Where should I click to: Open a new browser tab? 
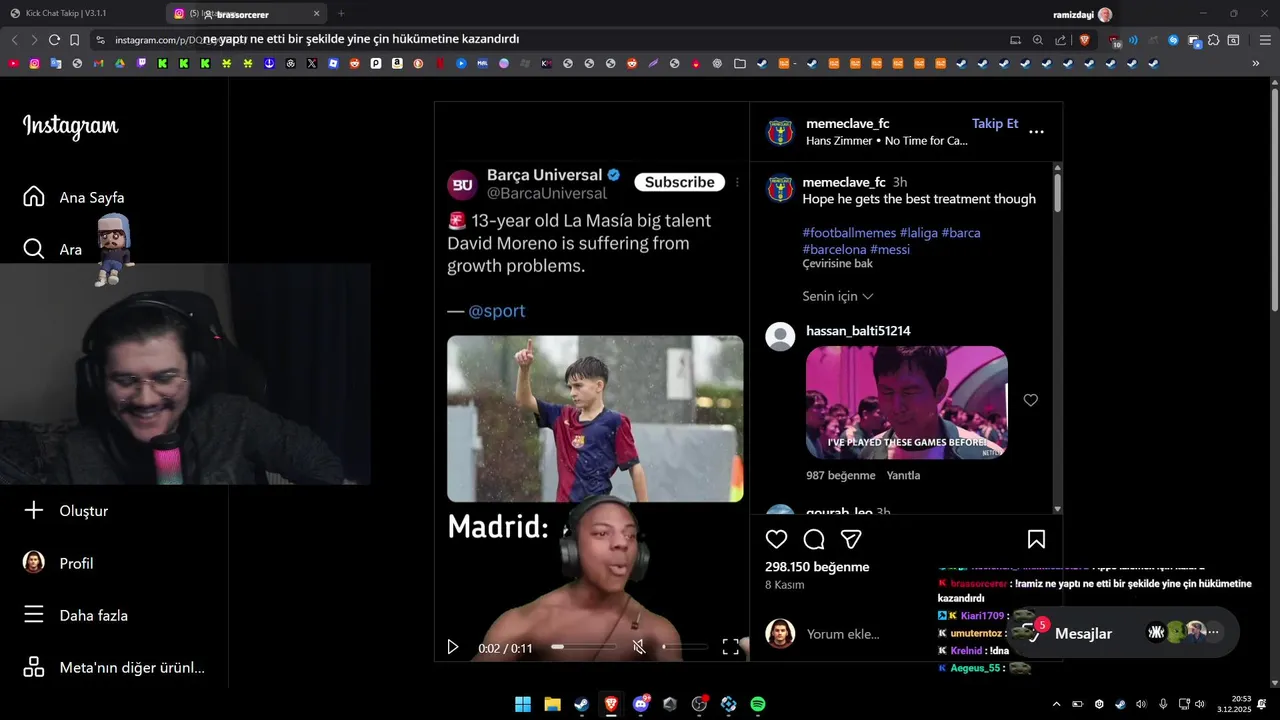[x=341, y=14]
